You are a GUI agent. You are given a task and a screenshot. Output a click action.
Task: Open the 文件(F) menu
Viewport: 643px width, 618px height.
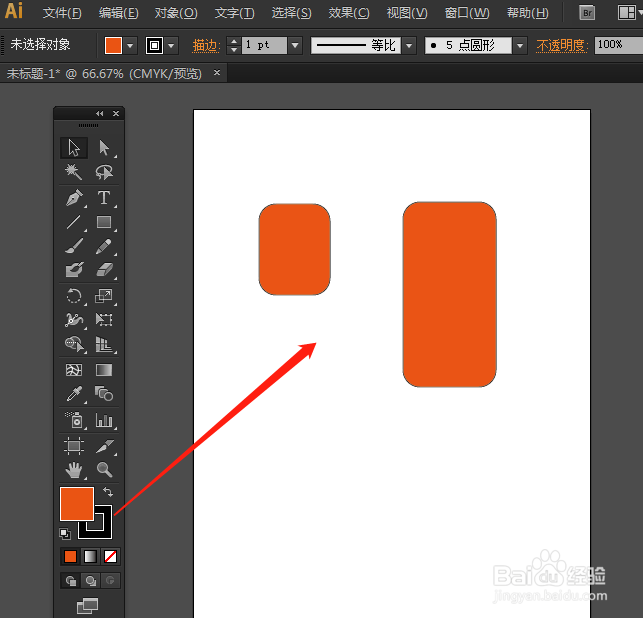62,13
